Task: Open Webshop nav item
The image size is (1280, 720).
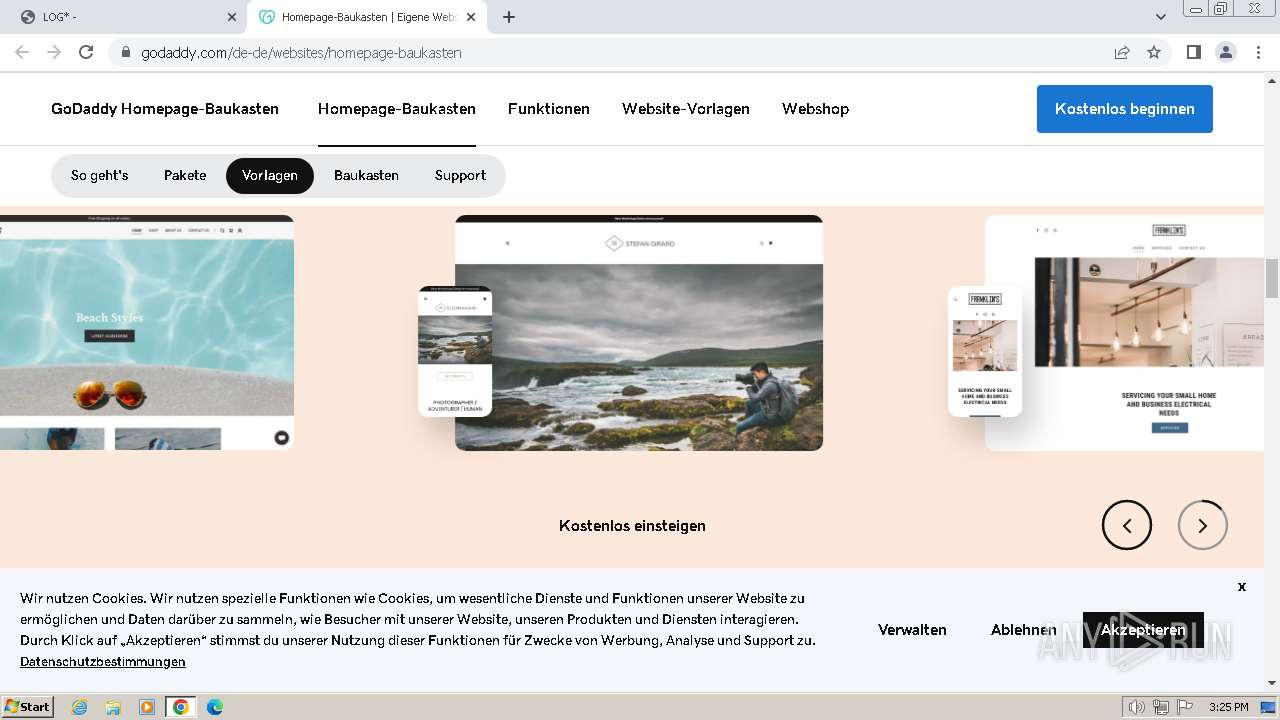Action: pyautogui.click(x=815, y=109)
